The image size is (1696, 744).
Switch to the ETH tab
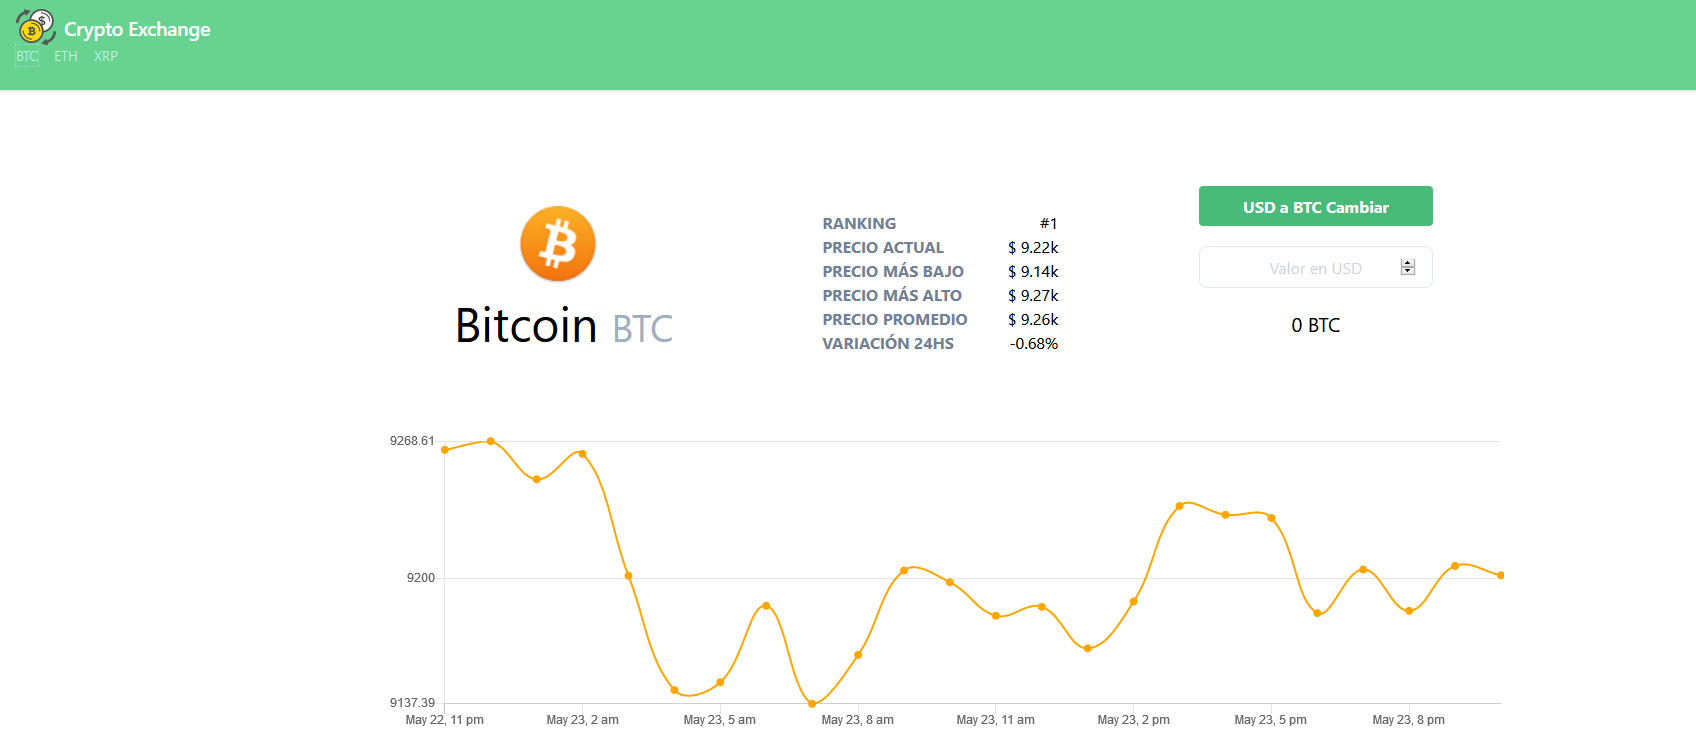click(x=66, y=56)
